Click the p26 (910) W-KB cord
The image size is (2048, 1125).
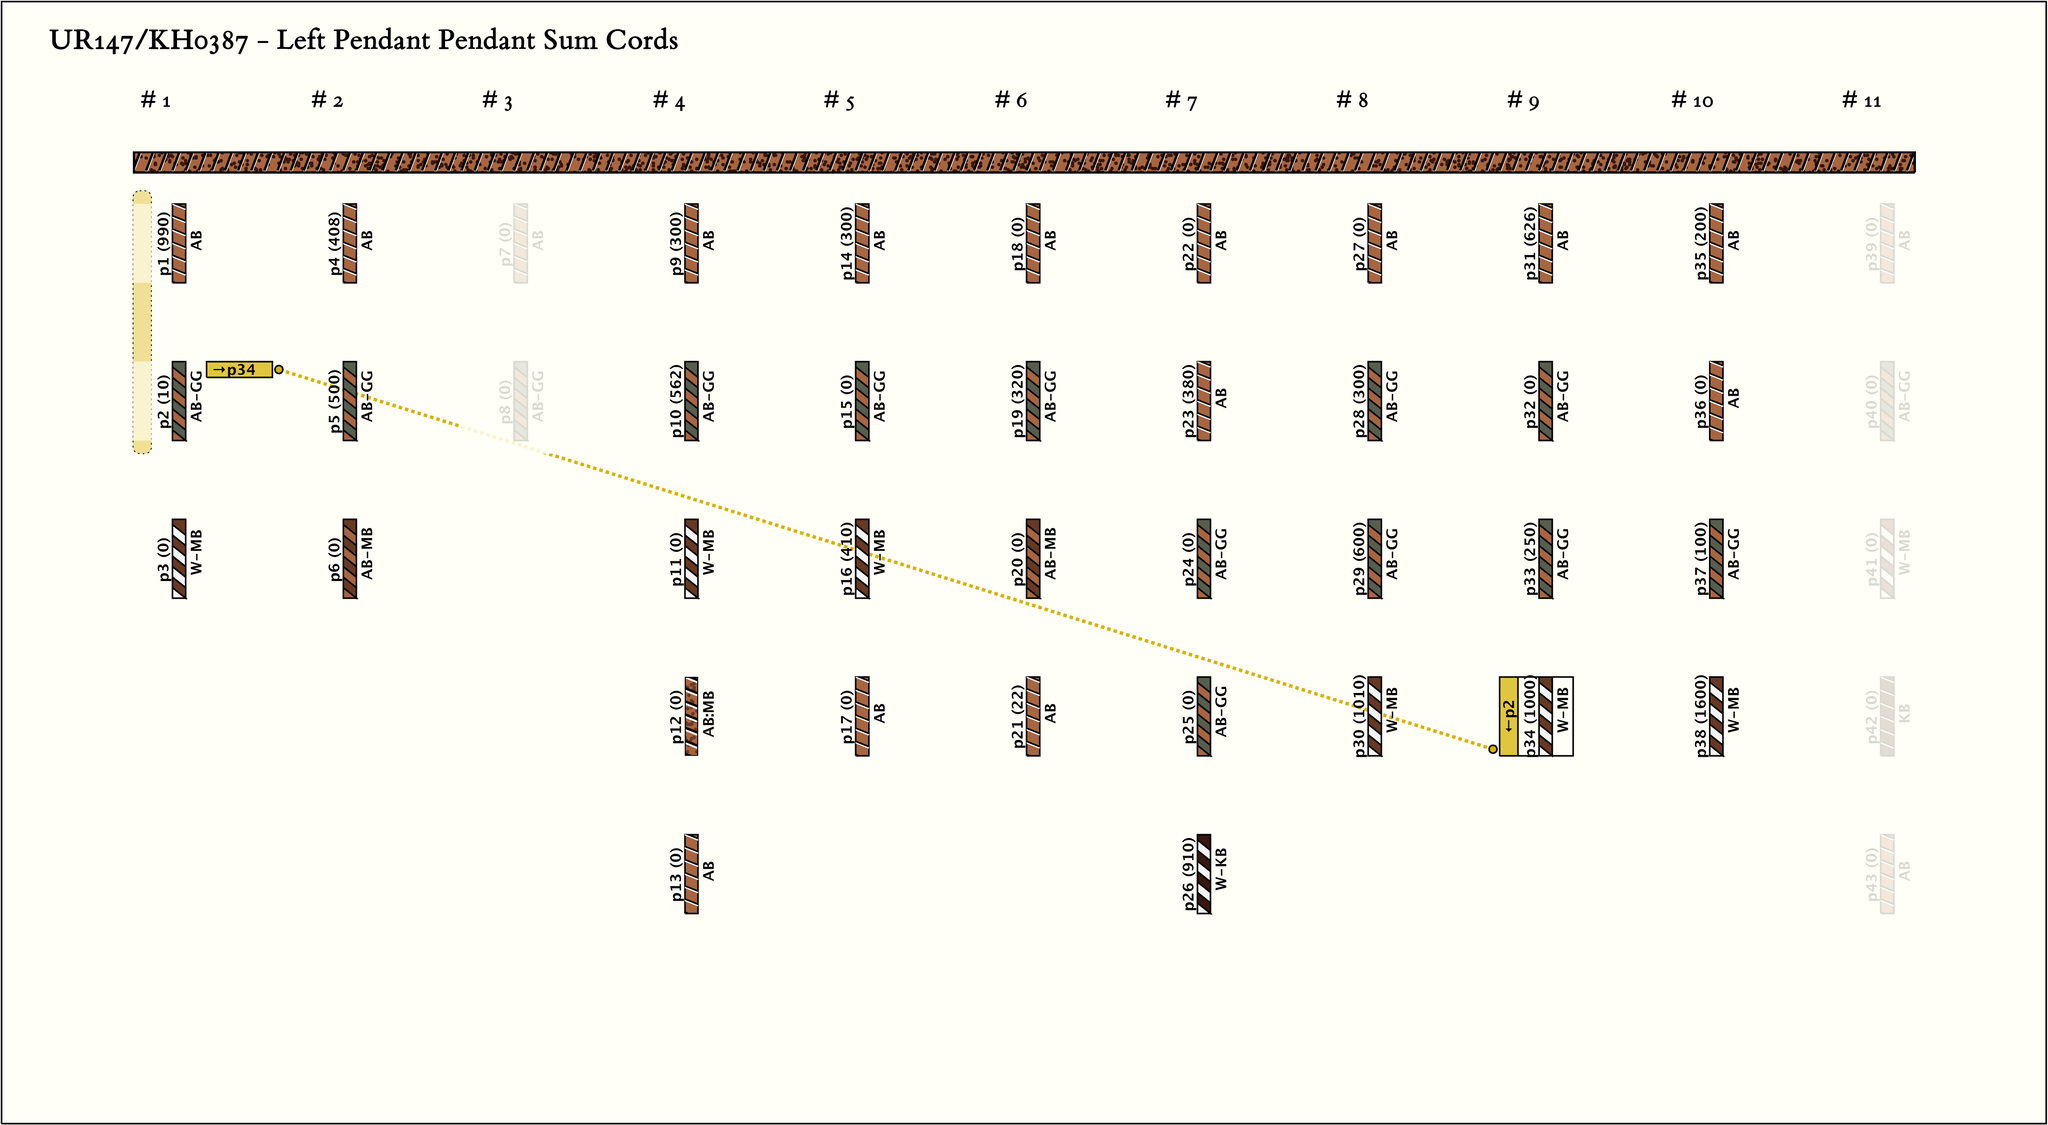[1204, 874]
